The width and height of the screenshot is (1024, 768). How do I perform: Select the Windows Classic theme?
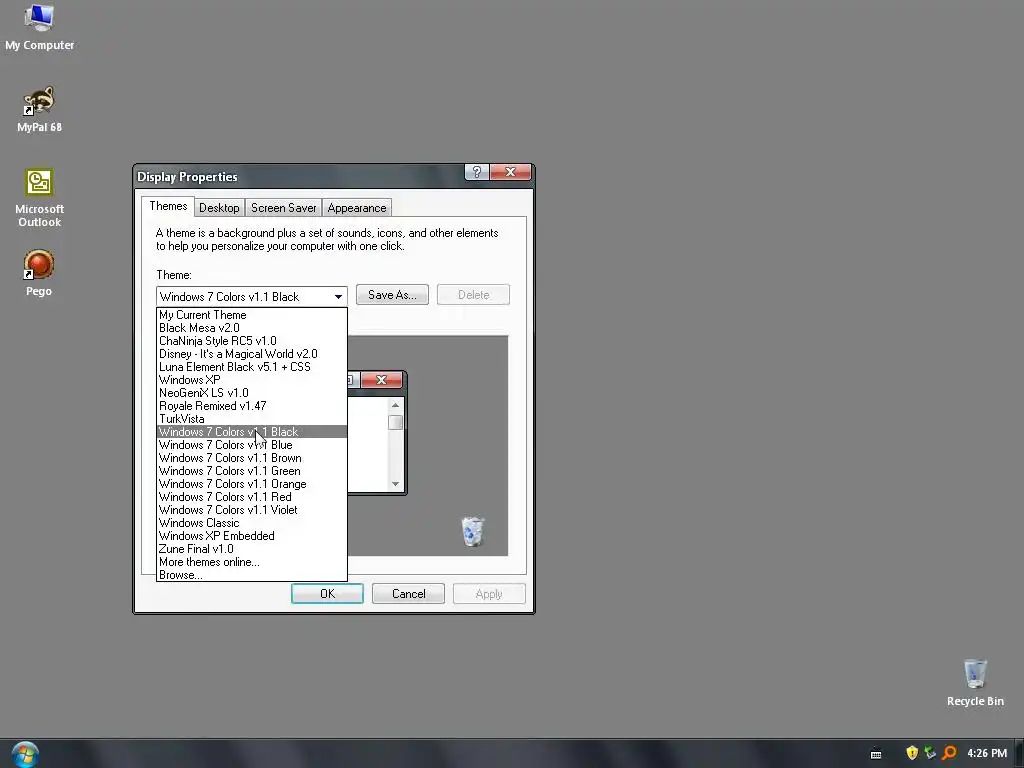(x=252, y=523)
